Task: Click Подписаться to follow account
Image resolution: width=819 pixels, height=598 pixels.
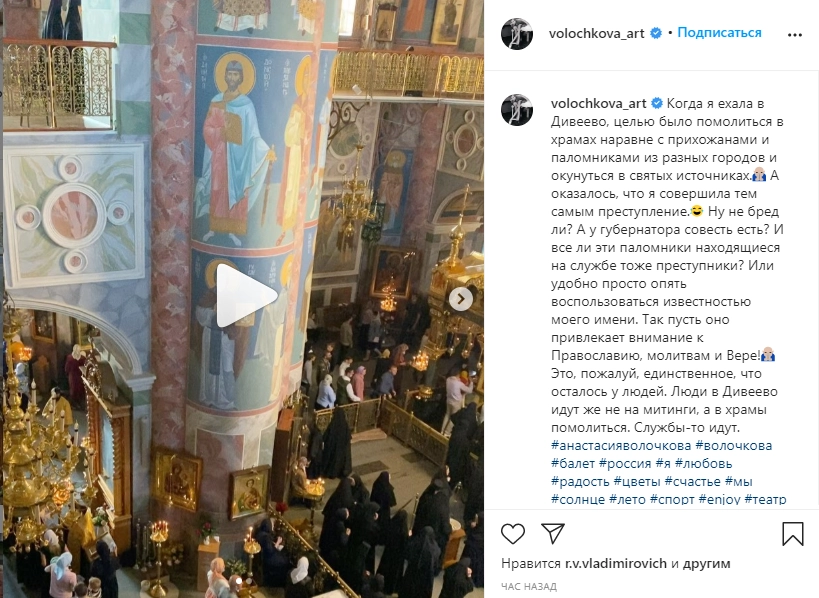Action: 719,32
